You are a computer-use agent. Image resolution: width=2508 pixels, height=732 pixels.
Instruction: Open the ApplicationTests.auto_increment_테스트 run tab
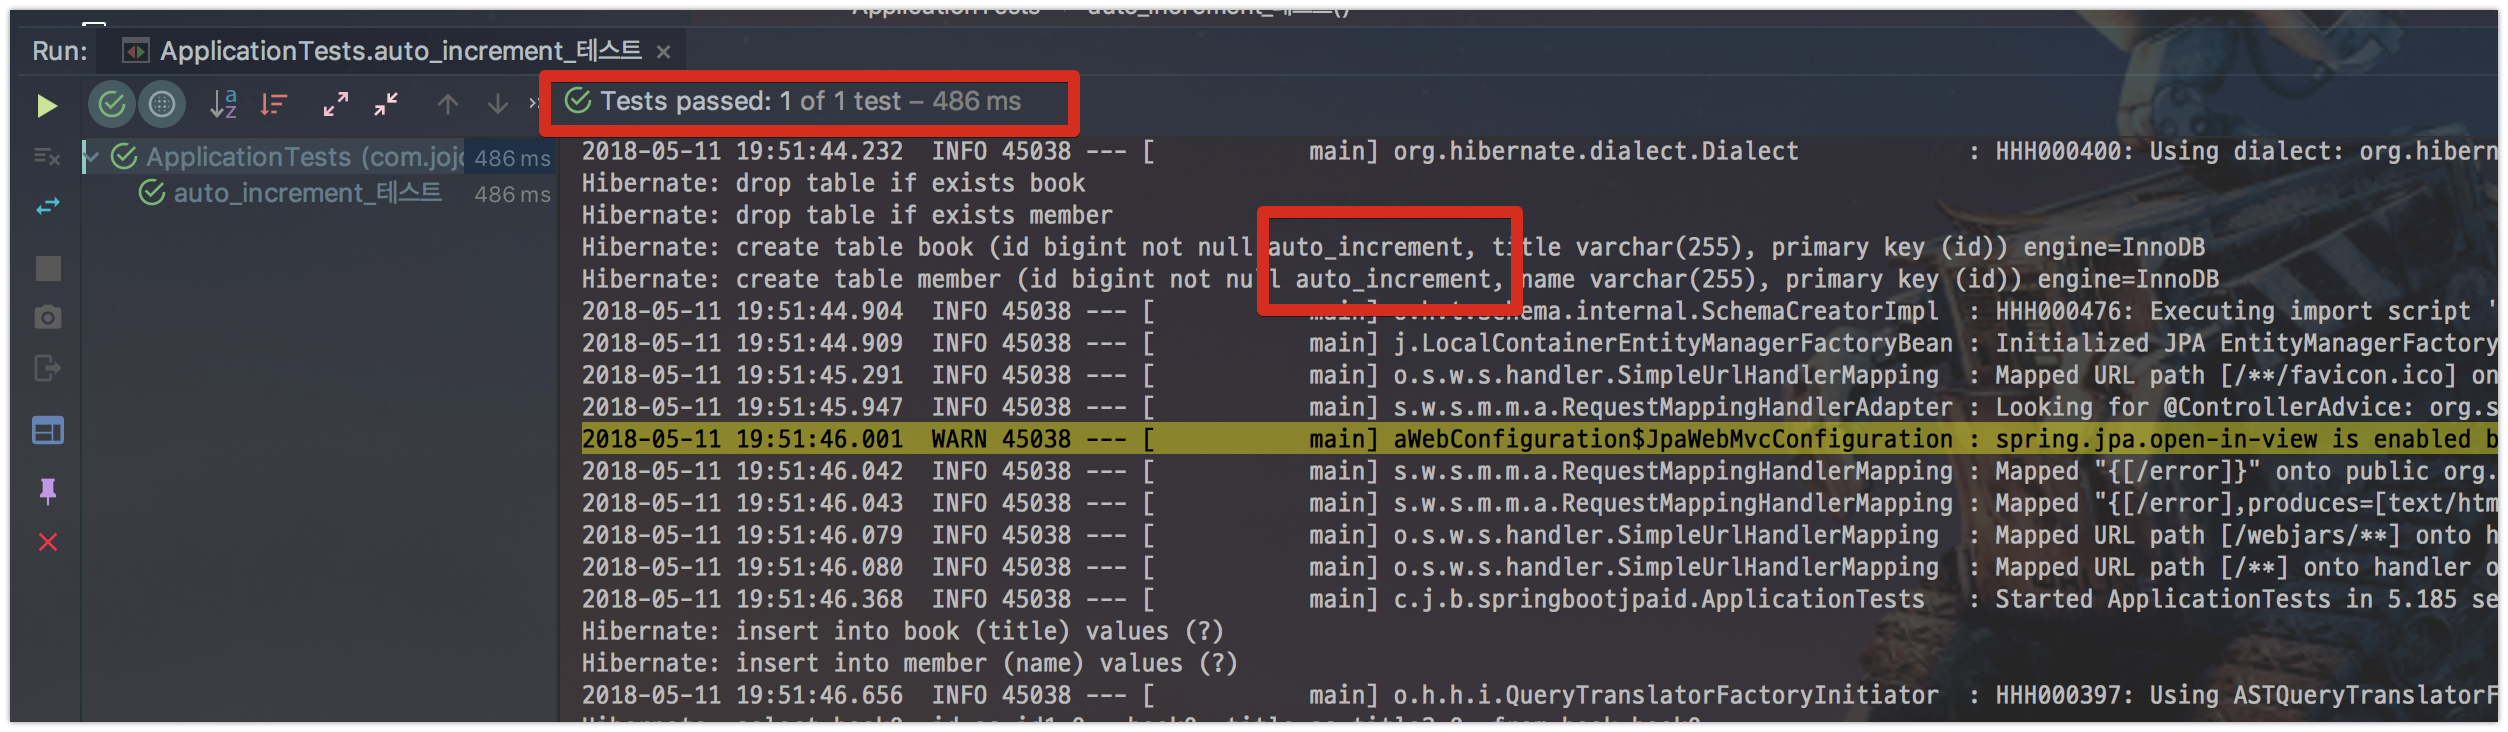[400, 50]
